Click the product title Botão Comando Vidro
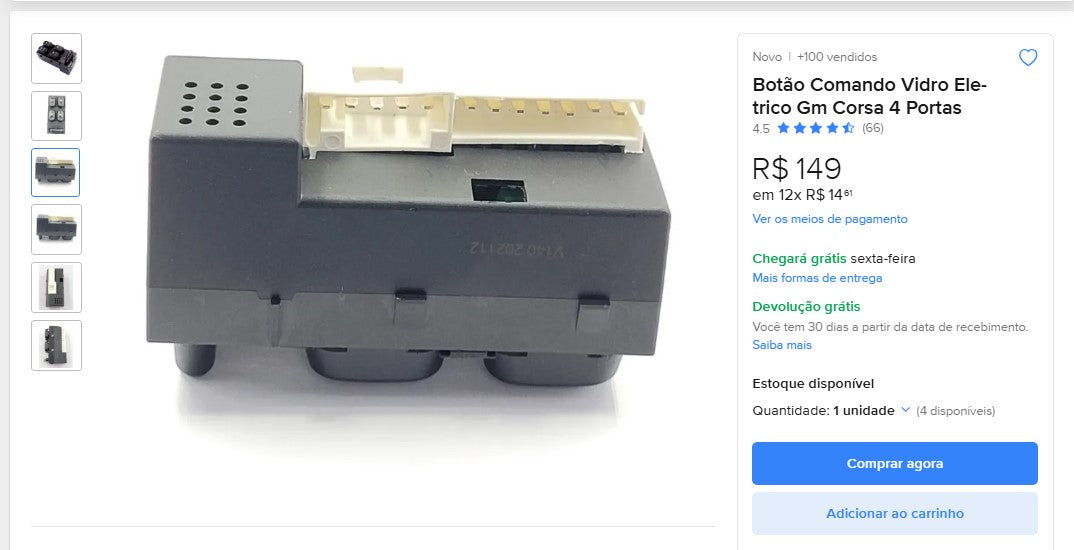The image size is (1074, 550). [x=869, y=97]
